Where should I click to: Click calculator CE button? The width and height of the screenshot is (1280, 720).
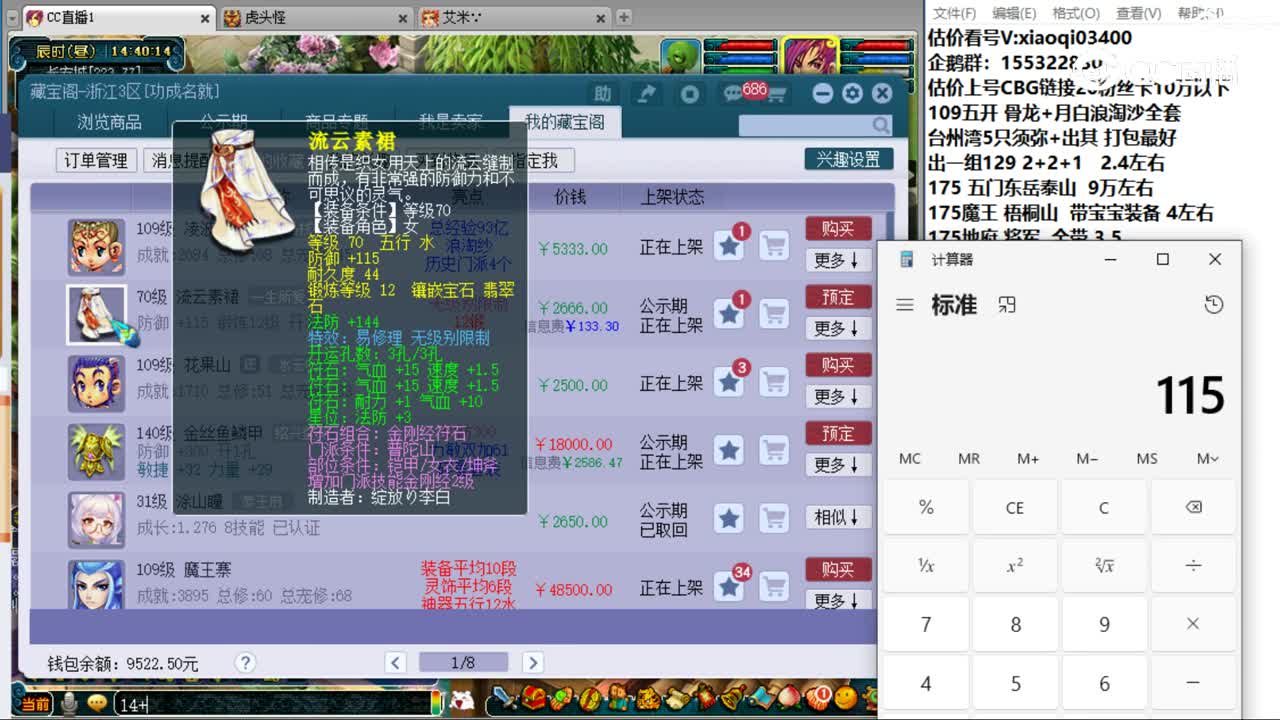coord(1014,507)
